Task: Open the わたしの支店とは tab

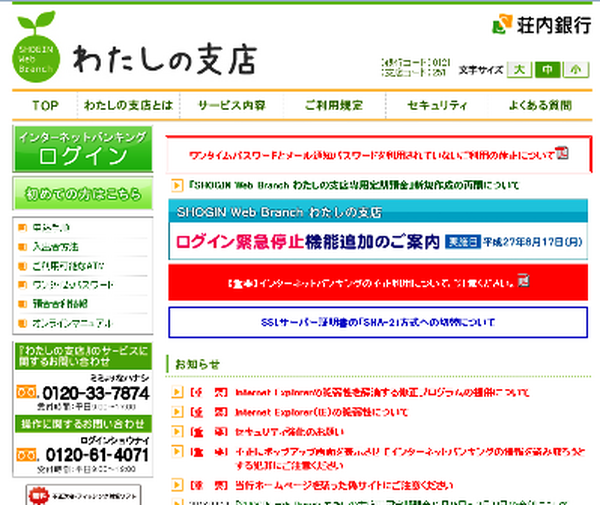Action: tap(129, 105)
